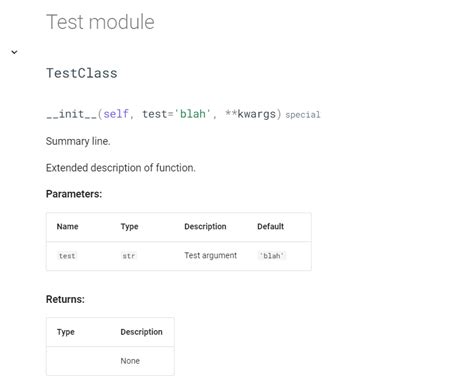This screenshot has height=388, width=474.
Task: Click the Default column header
Action: click(270, 227)
